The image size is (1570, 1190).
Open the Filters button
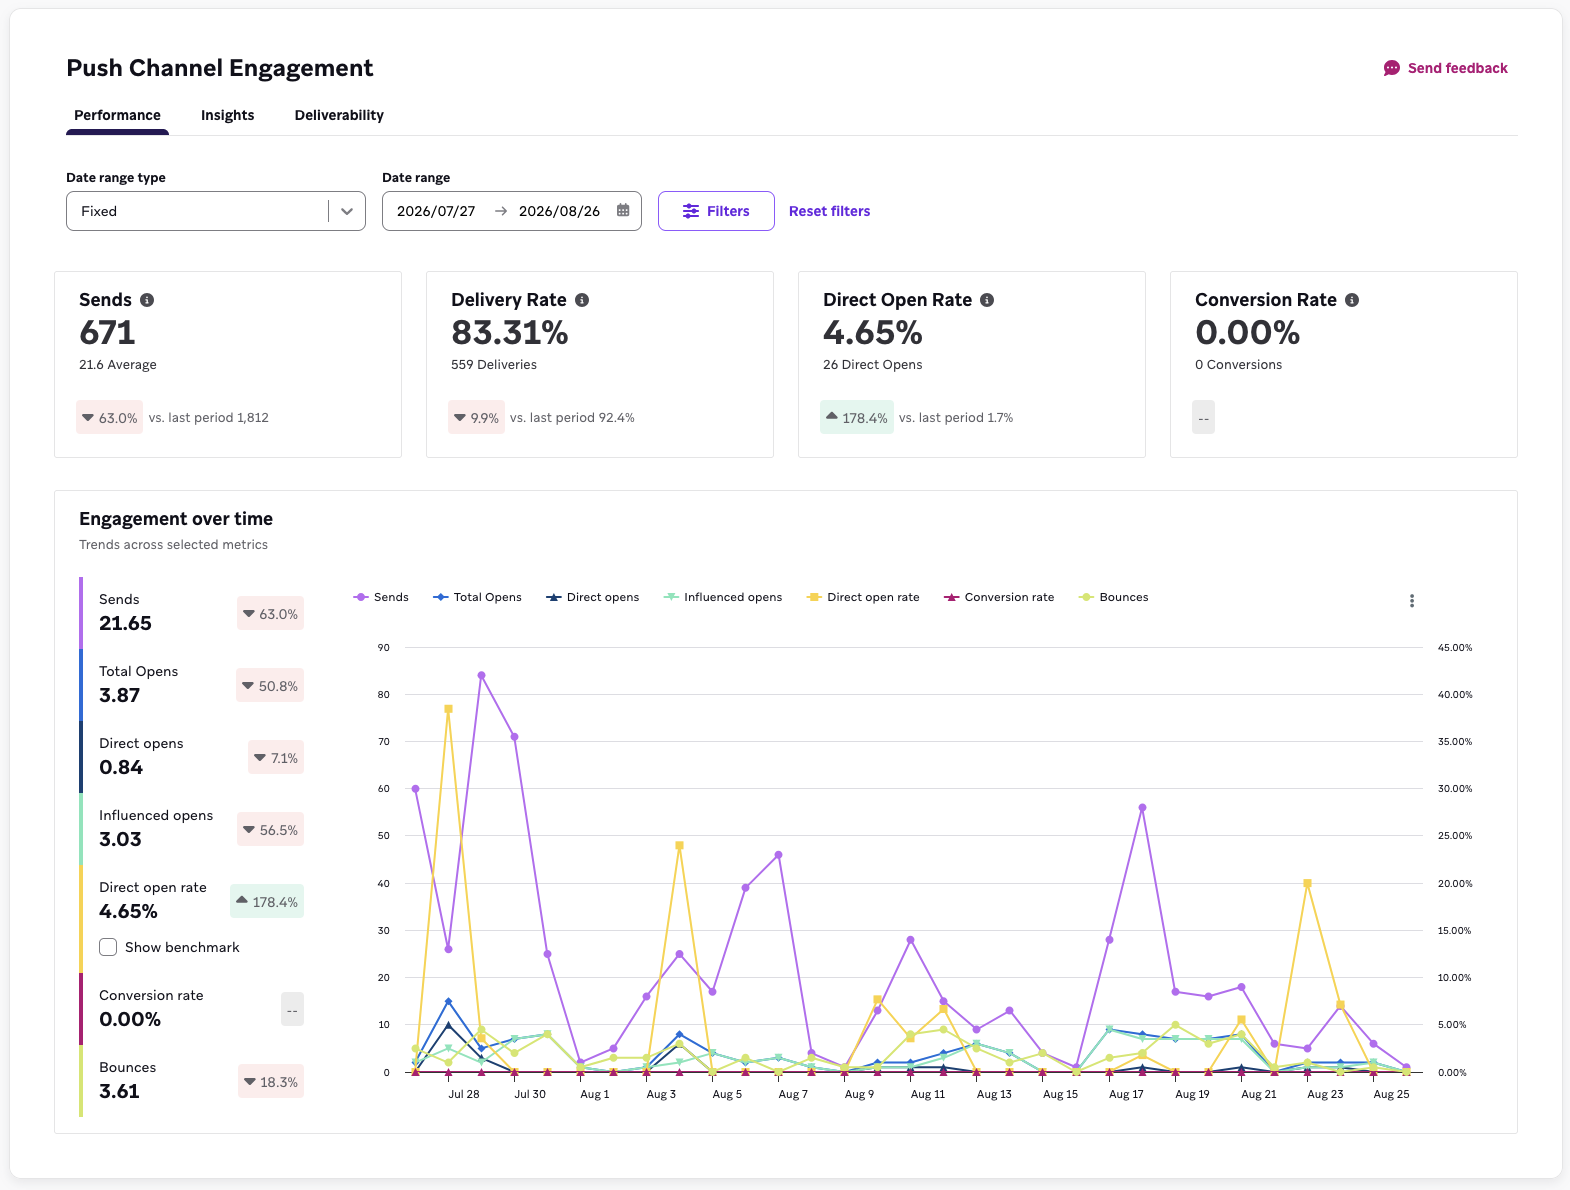(x=716, y=211)
